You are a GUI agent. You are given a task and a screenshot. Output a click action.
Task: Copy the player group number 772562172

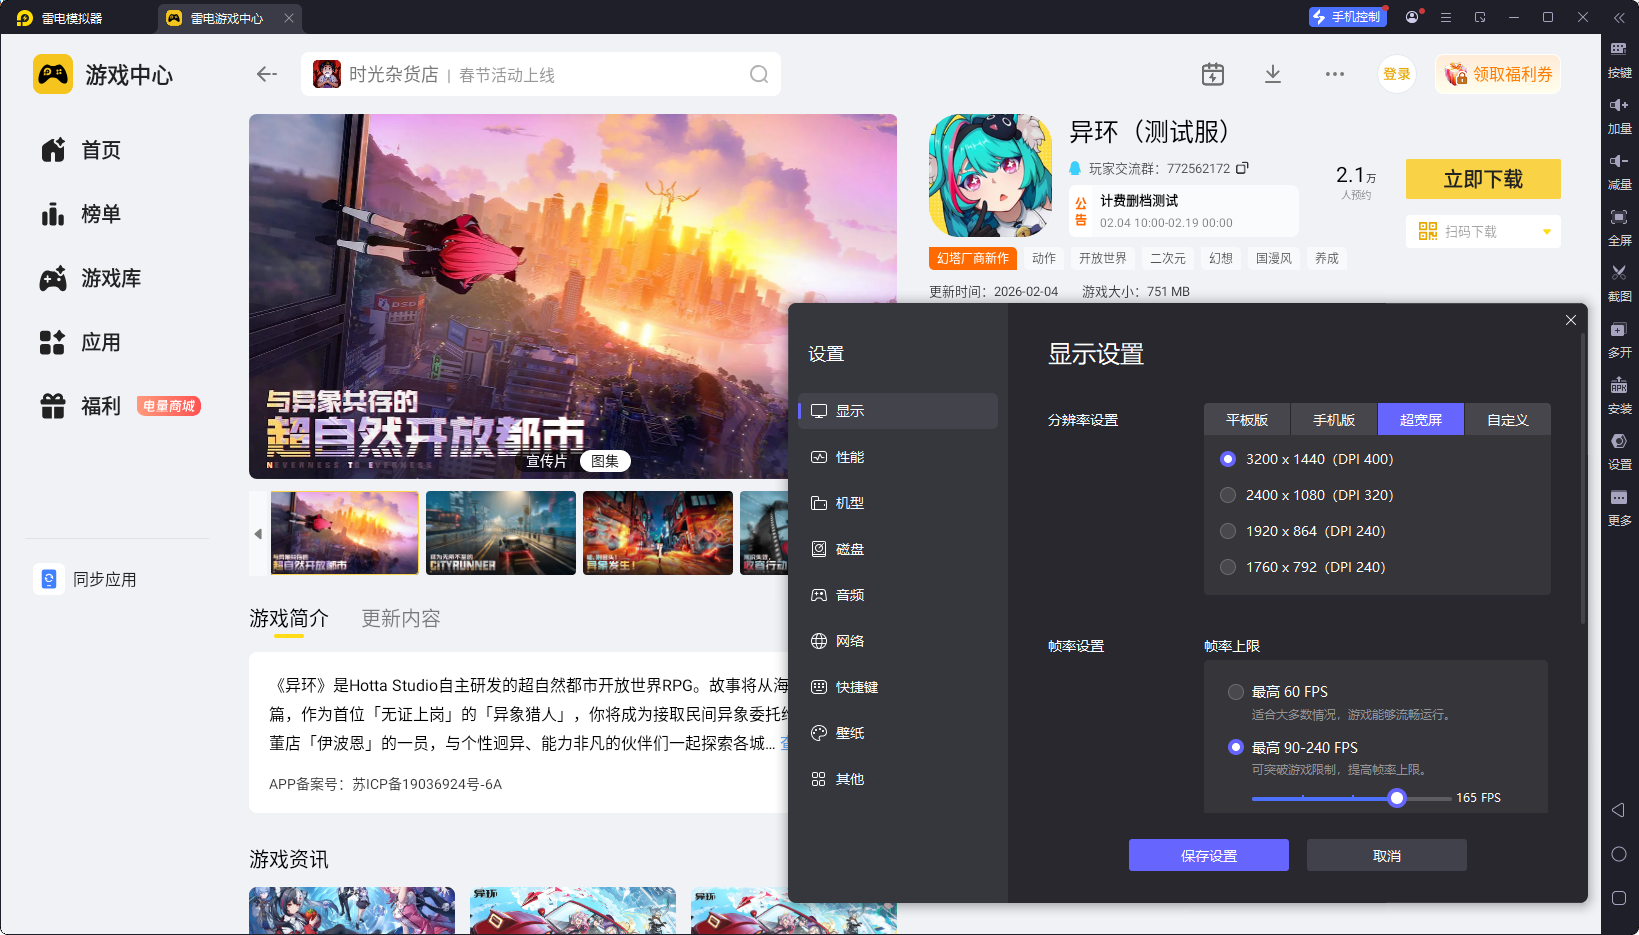(x=1242, y=168)
